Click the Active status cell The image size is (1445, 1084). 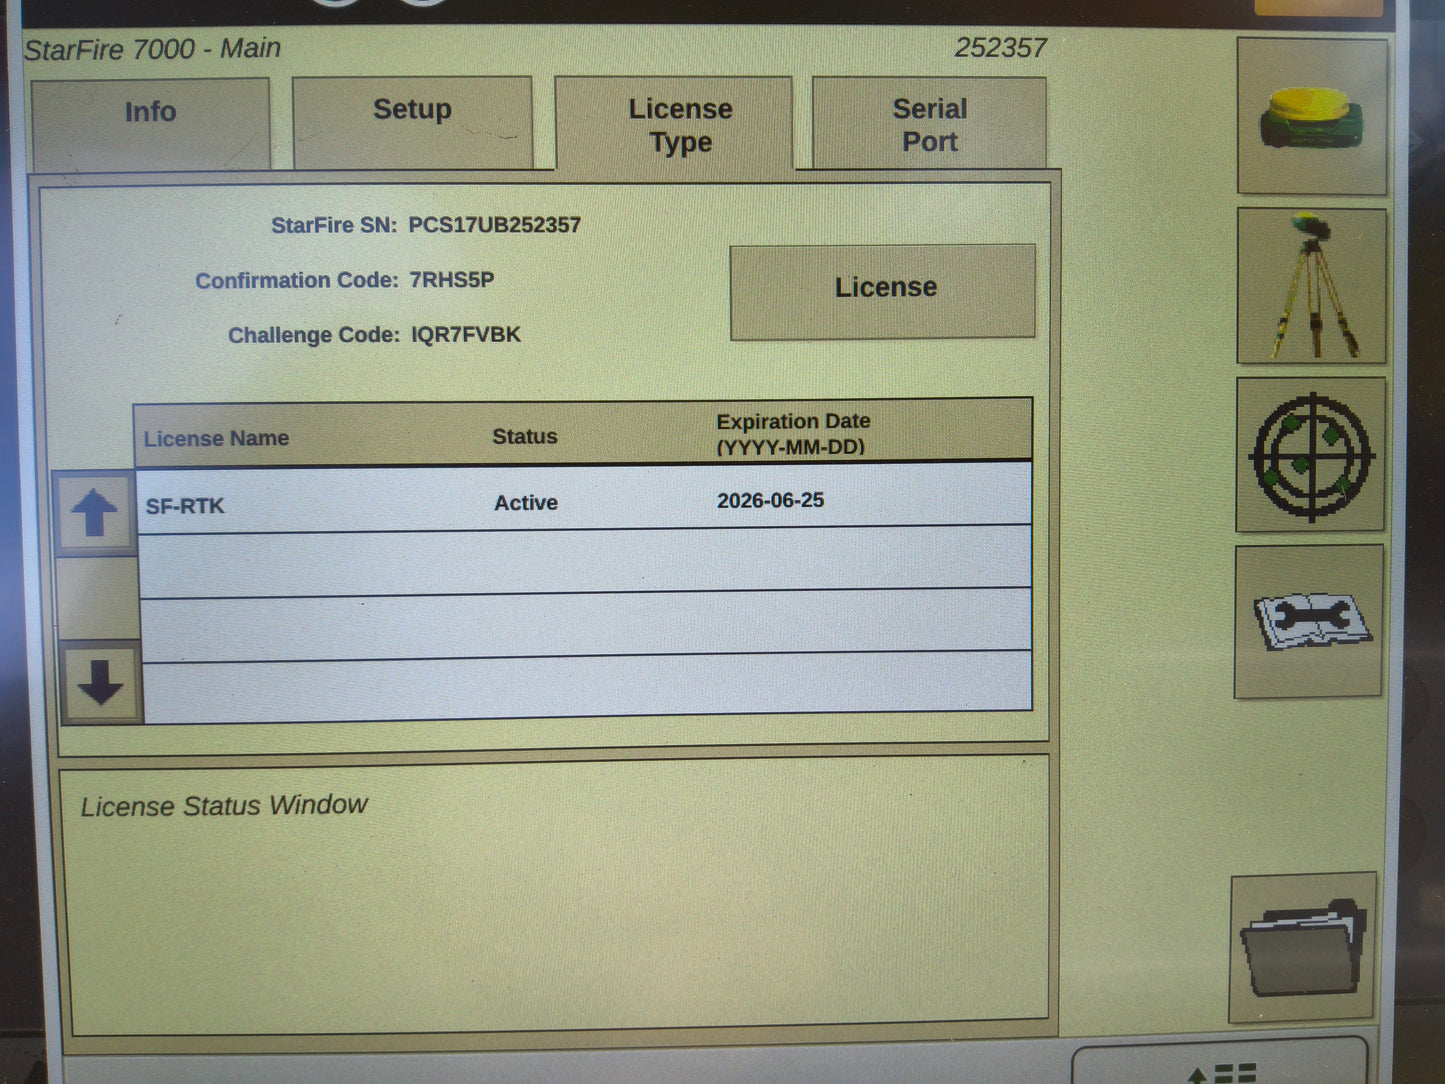click(526, 503)
